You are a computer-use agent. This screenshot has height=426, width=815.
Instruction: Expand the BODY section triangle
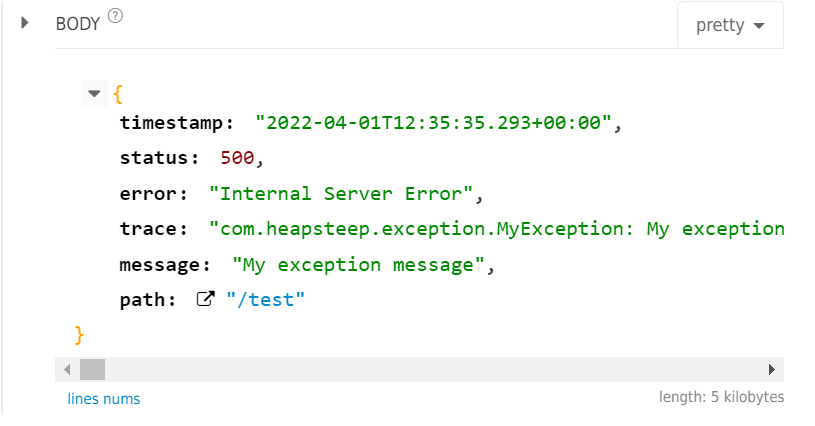[24, 23]
